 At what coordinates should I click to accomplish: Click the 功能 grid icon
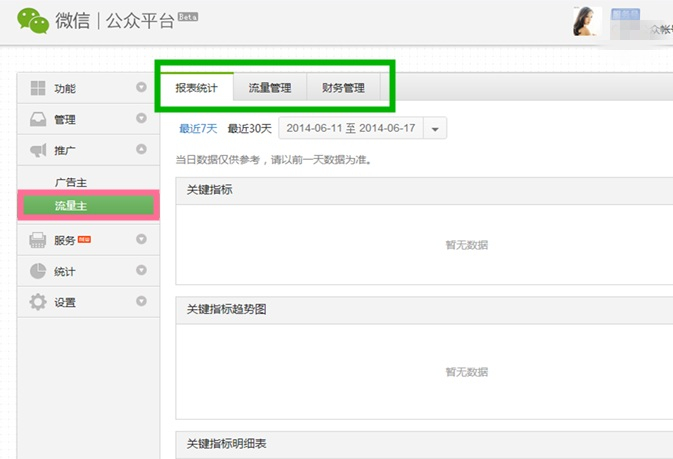coord(38,89)
